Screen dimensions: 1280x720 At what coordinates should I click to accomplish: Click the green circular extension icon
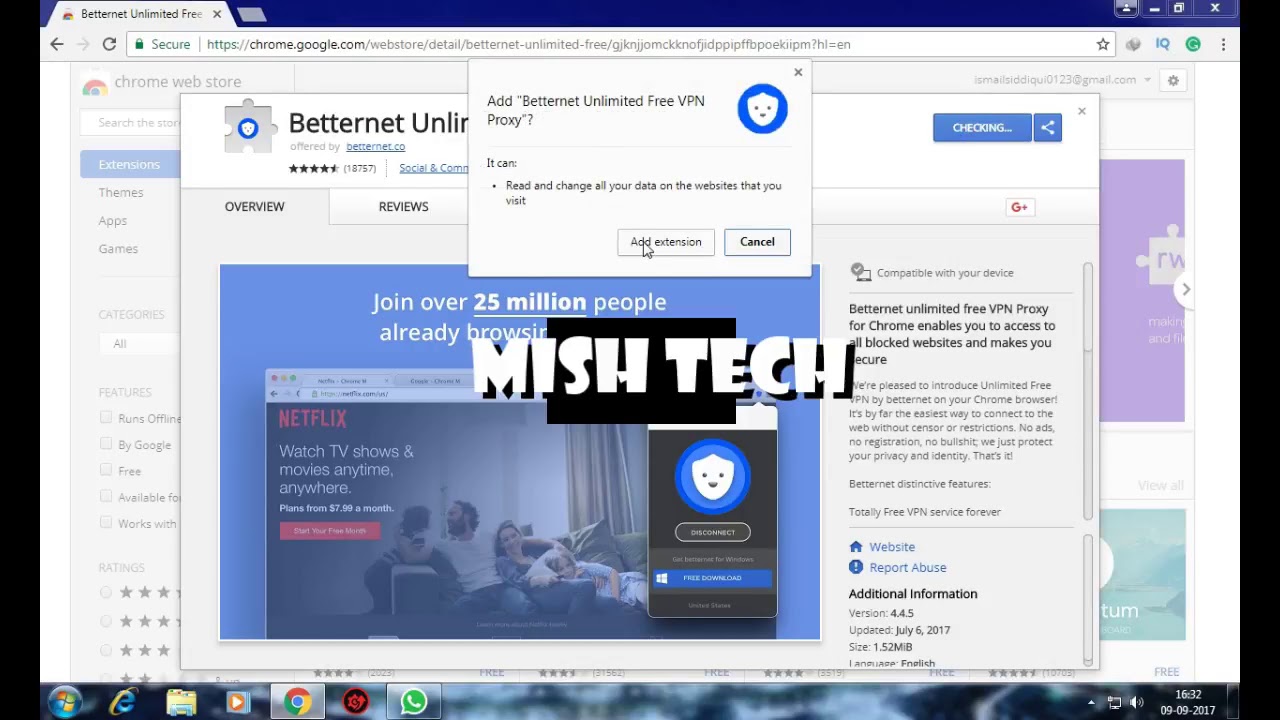click(1193, 44)
